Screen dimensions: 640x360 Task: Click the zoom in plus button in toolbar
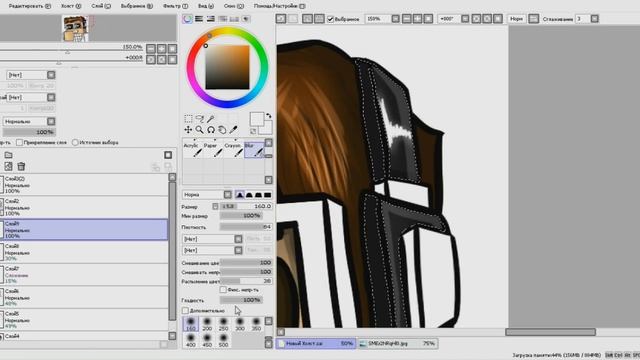pos(417,19)
